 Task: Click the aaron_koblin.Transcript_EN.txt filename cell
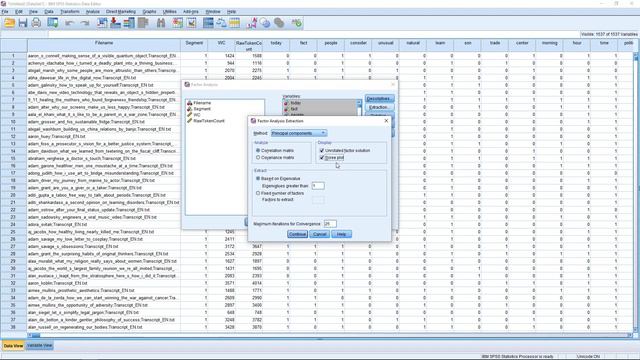(x=104, y=283)
